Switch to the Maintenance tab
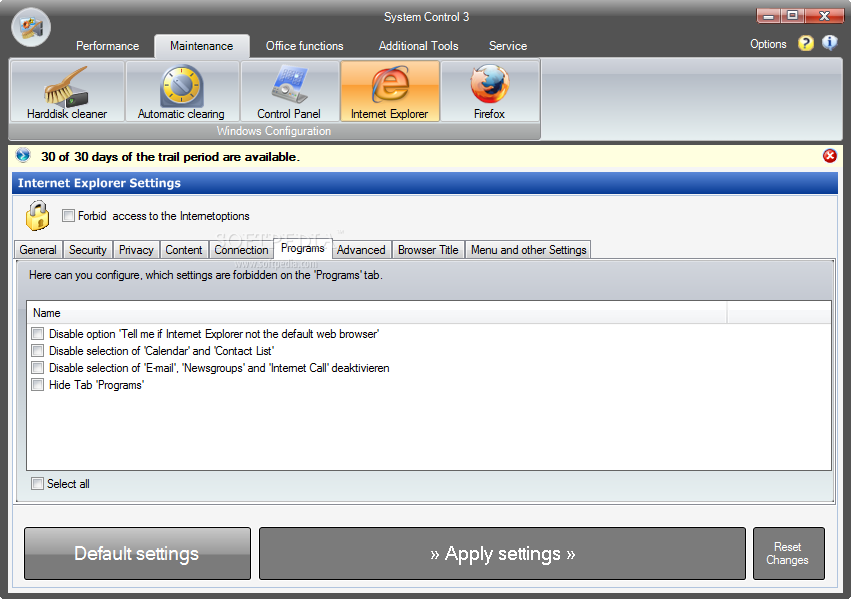Viewport: 851px width, 599px height. coord(201,46)
